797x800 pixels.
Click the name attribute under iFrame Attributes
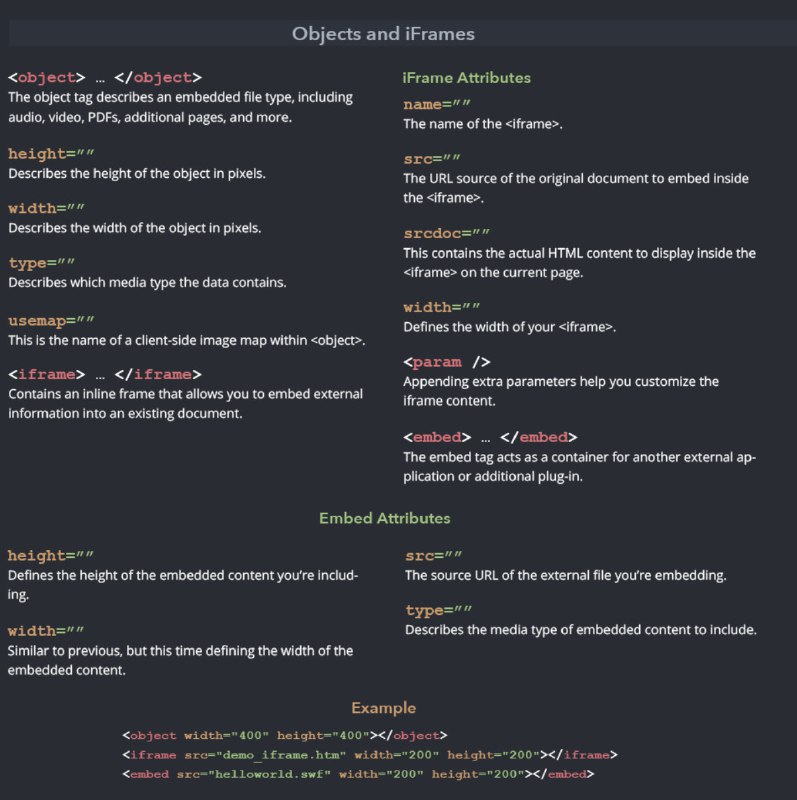click(437, 104)
